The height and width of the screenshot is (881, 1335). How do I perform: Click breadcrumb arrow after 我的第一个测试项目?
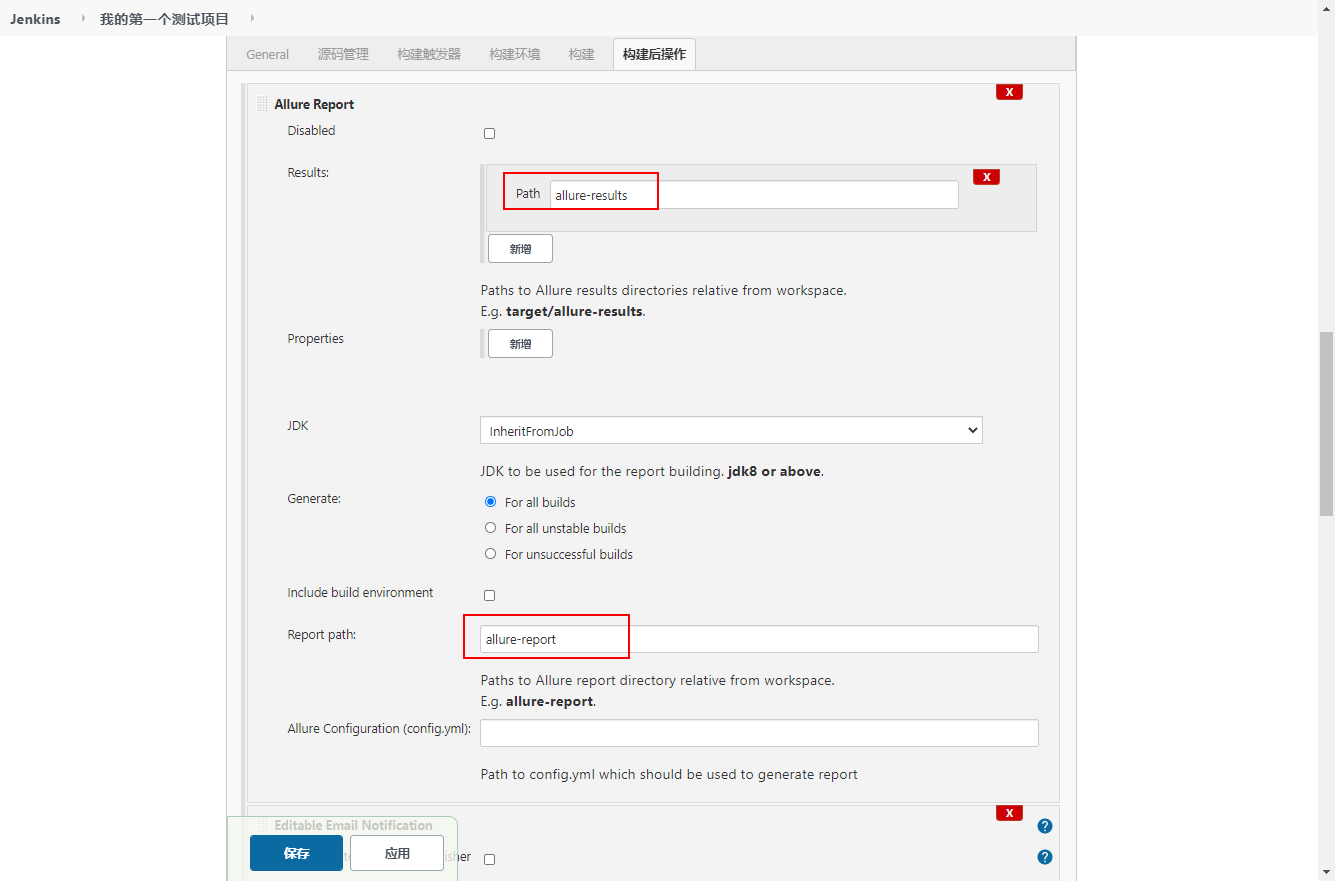pos(251,18)
